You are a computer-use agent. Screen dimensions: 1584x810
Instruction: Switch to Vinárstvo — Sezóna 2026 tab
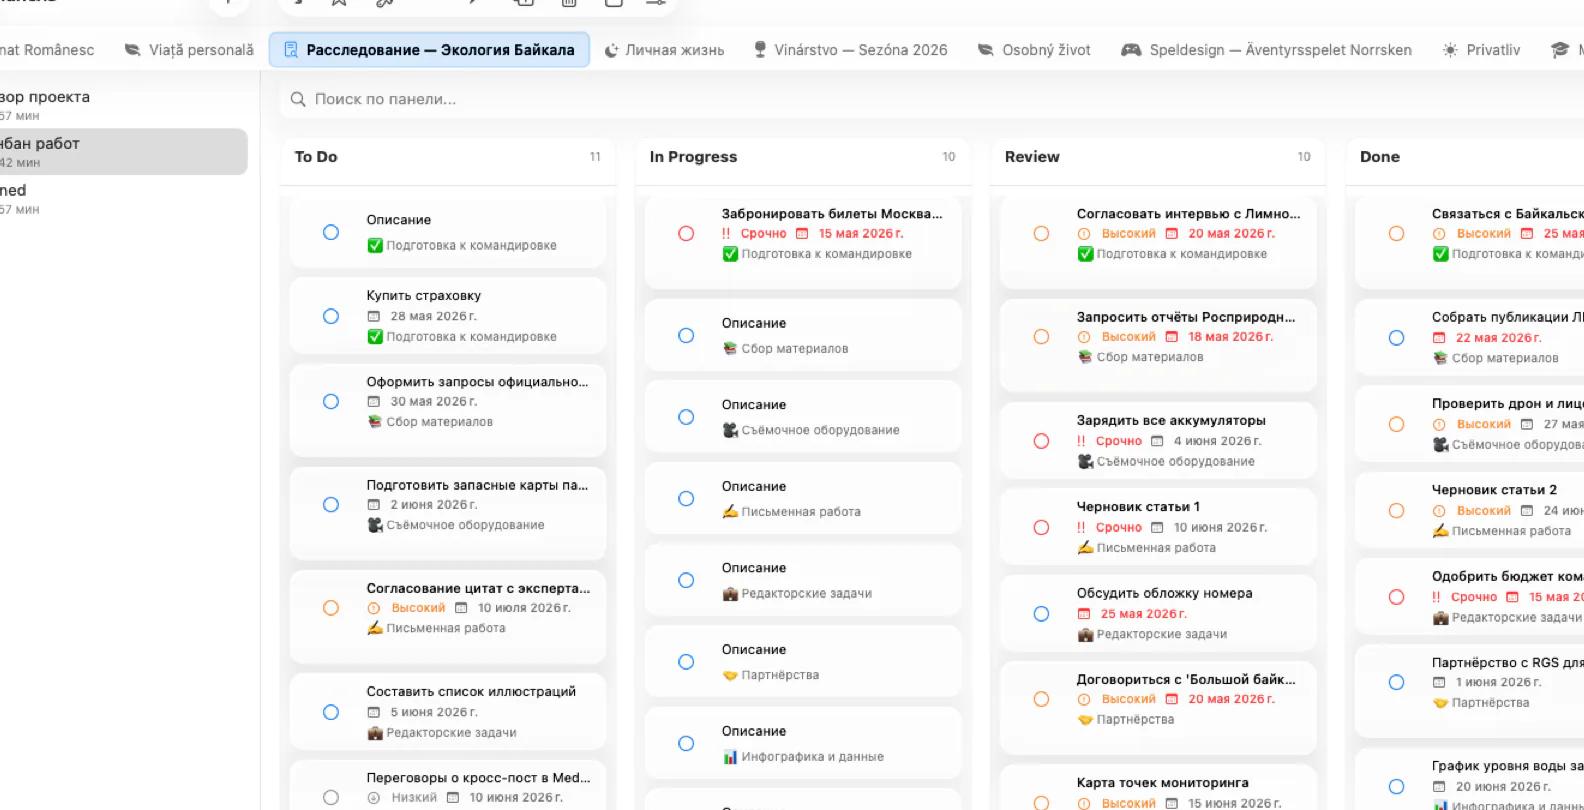coord(850,50)
